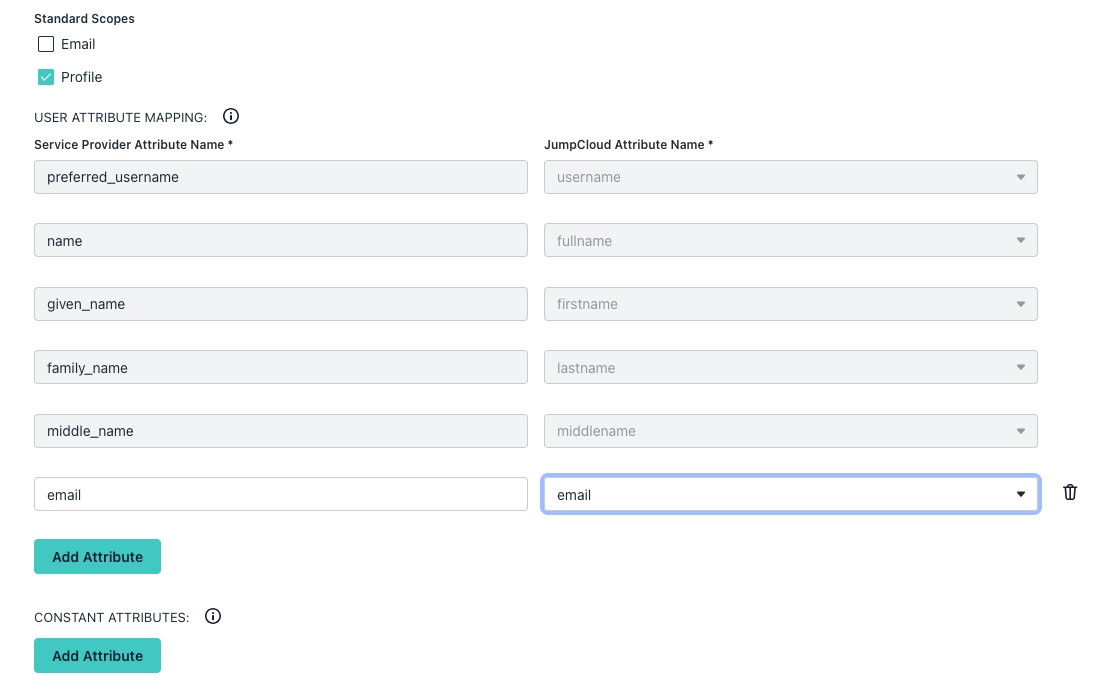Screen dimensions: 1117x694
Task: Click the email service provider field
Action: click(x=280, y=494)
